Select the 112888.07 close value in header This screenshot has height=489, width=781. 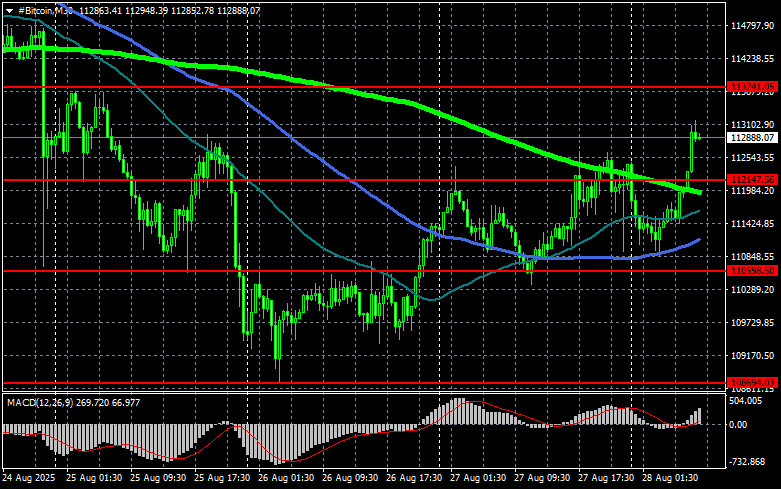tap(238, 10)
